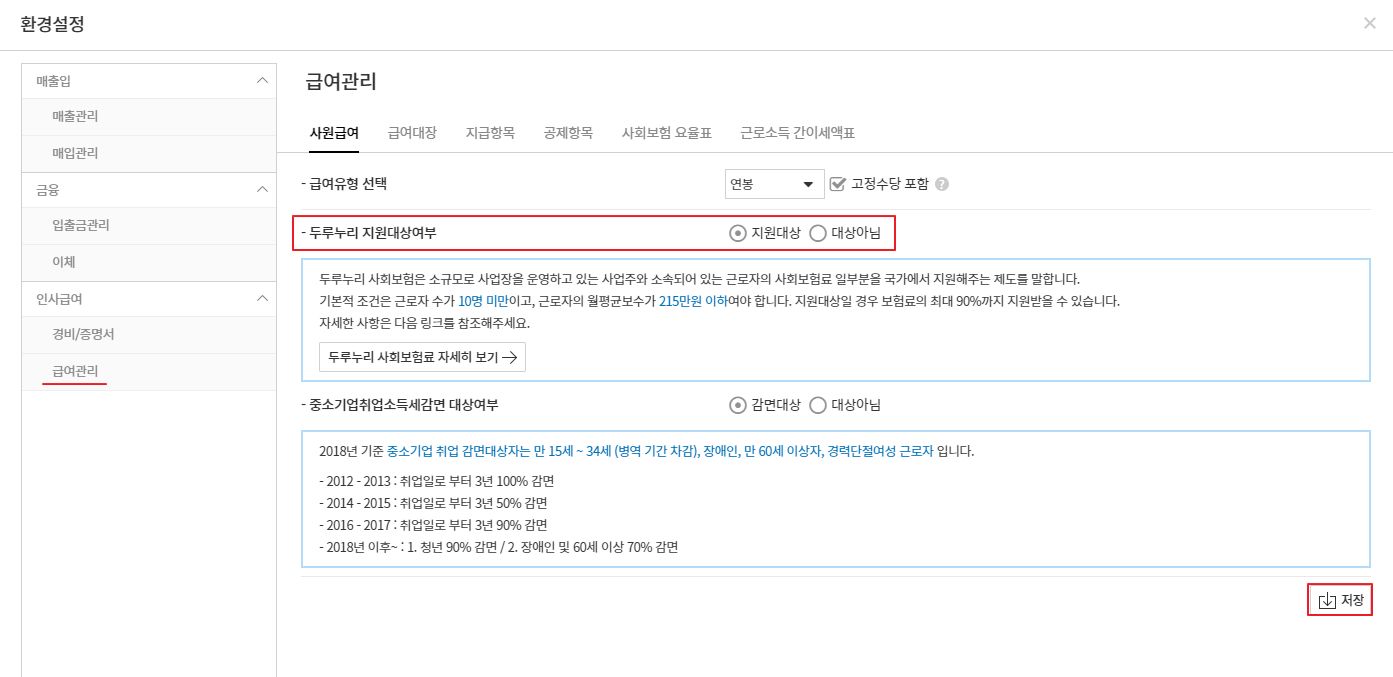This screenshot has width=1393, height=677.
Task: Open 매출관리 in the sidebar
Action: 75,117
